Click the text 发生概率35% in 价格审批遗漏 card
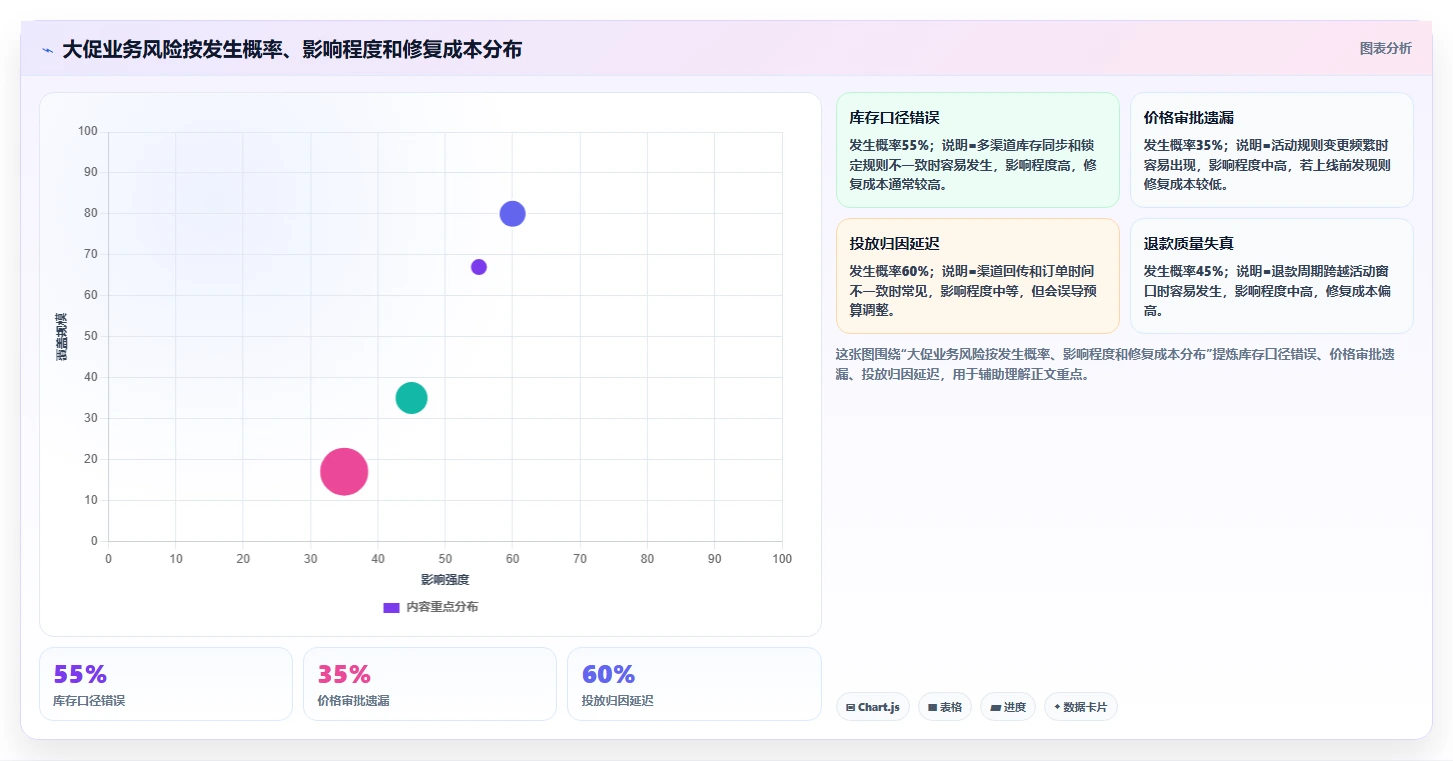 pyautogui.click(x=1184, y=145)
